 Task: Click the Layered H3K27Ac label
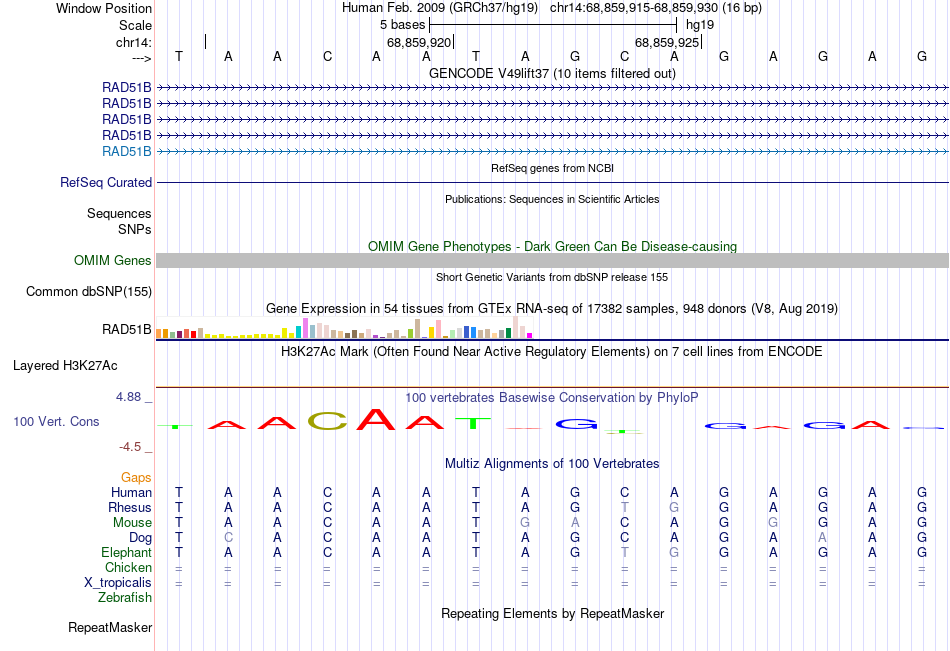click(x=65, y=366)
